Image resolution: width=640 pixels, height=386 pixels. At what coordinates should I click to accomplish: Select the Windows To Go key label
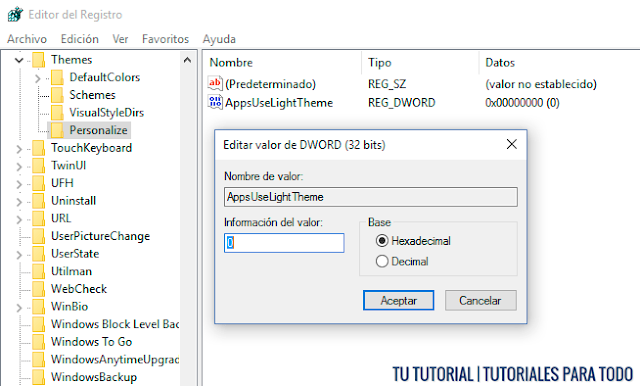(x=91, y=342)
